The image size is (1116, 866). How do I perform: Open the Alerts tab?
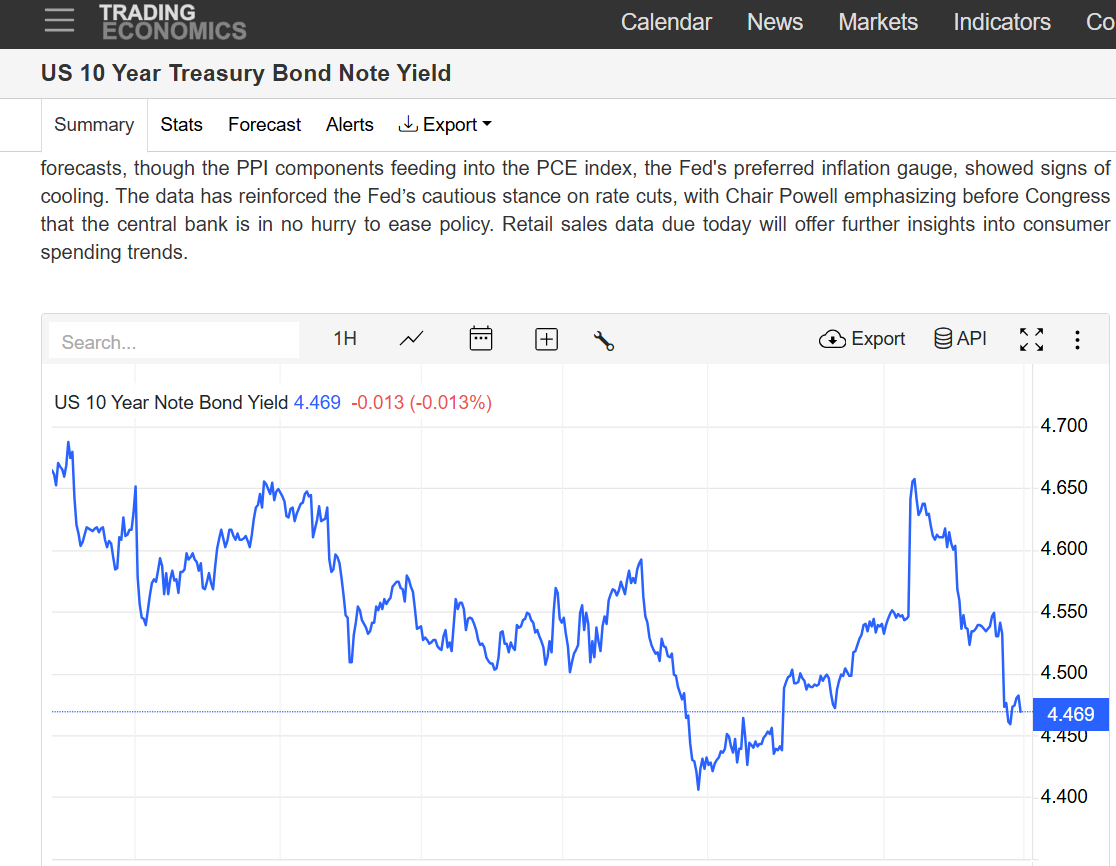click(x=350, y=125)
